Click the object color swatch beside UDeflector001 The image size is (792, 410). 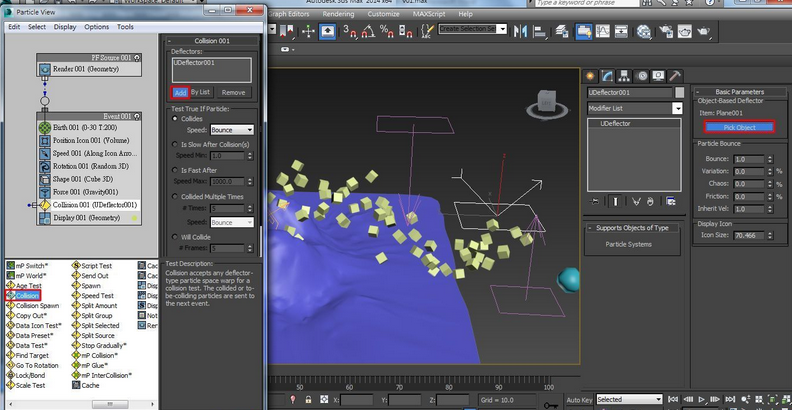click(x=678, y=92)
